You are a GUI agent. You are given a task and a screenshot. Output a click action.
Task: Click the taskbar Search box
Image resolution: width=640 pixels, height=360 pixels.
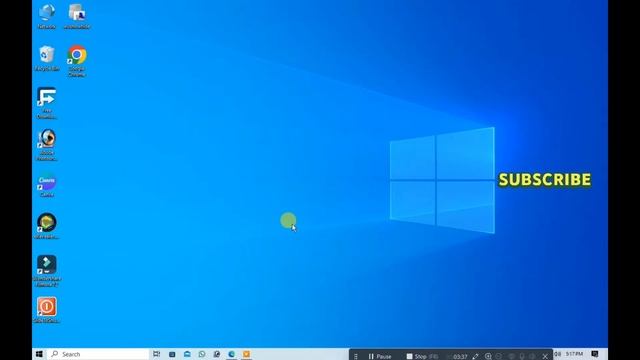tap(98, 354)
